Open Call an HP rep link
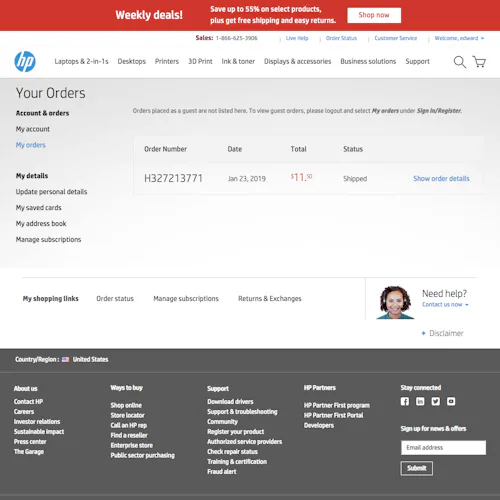500x500 pixels. [129, 425]
